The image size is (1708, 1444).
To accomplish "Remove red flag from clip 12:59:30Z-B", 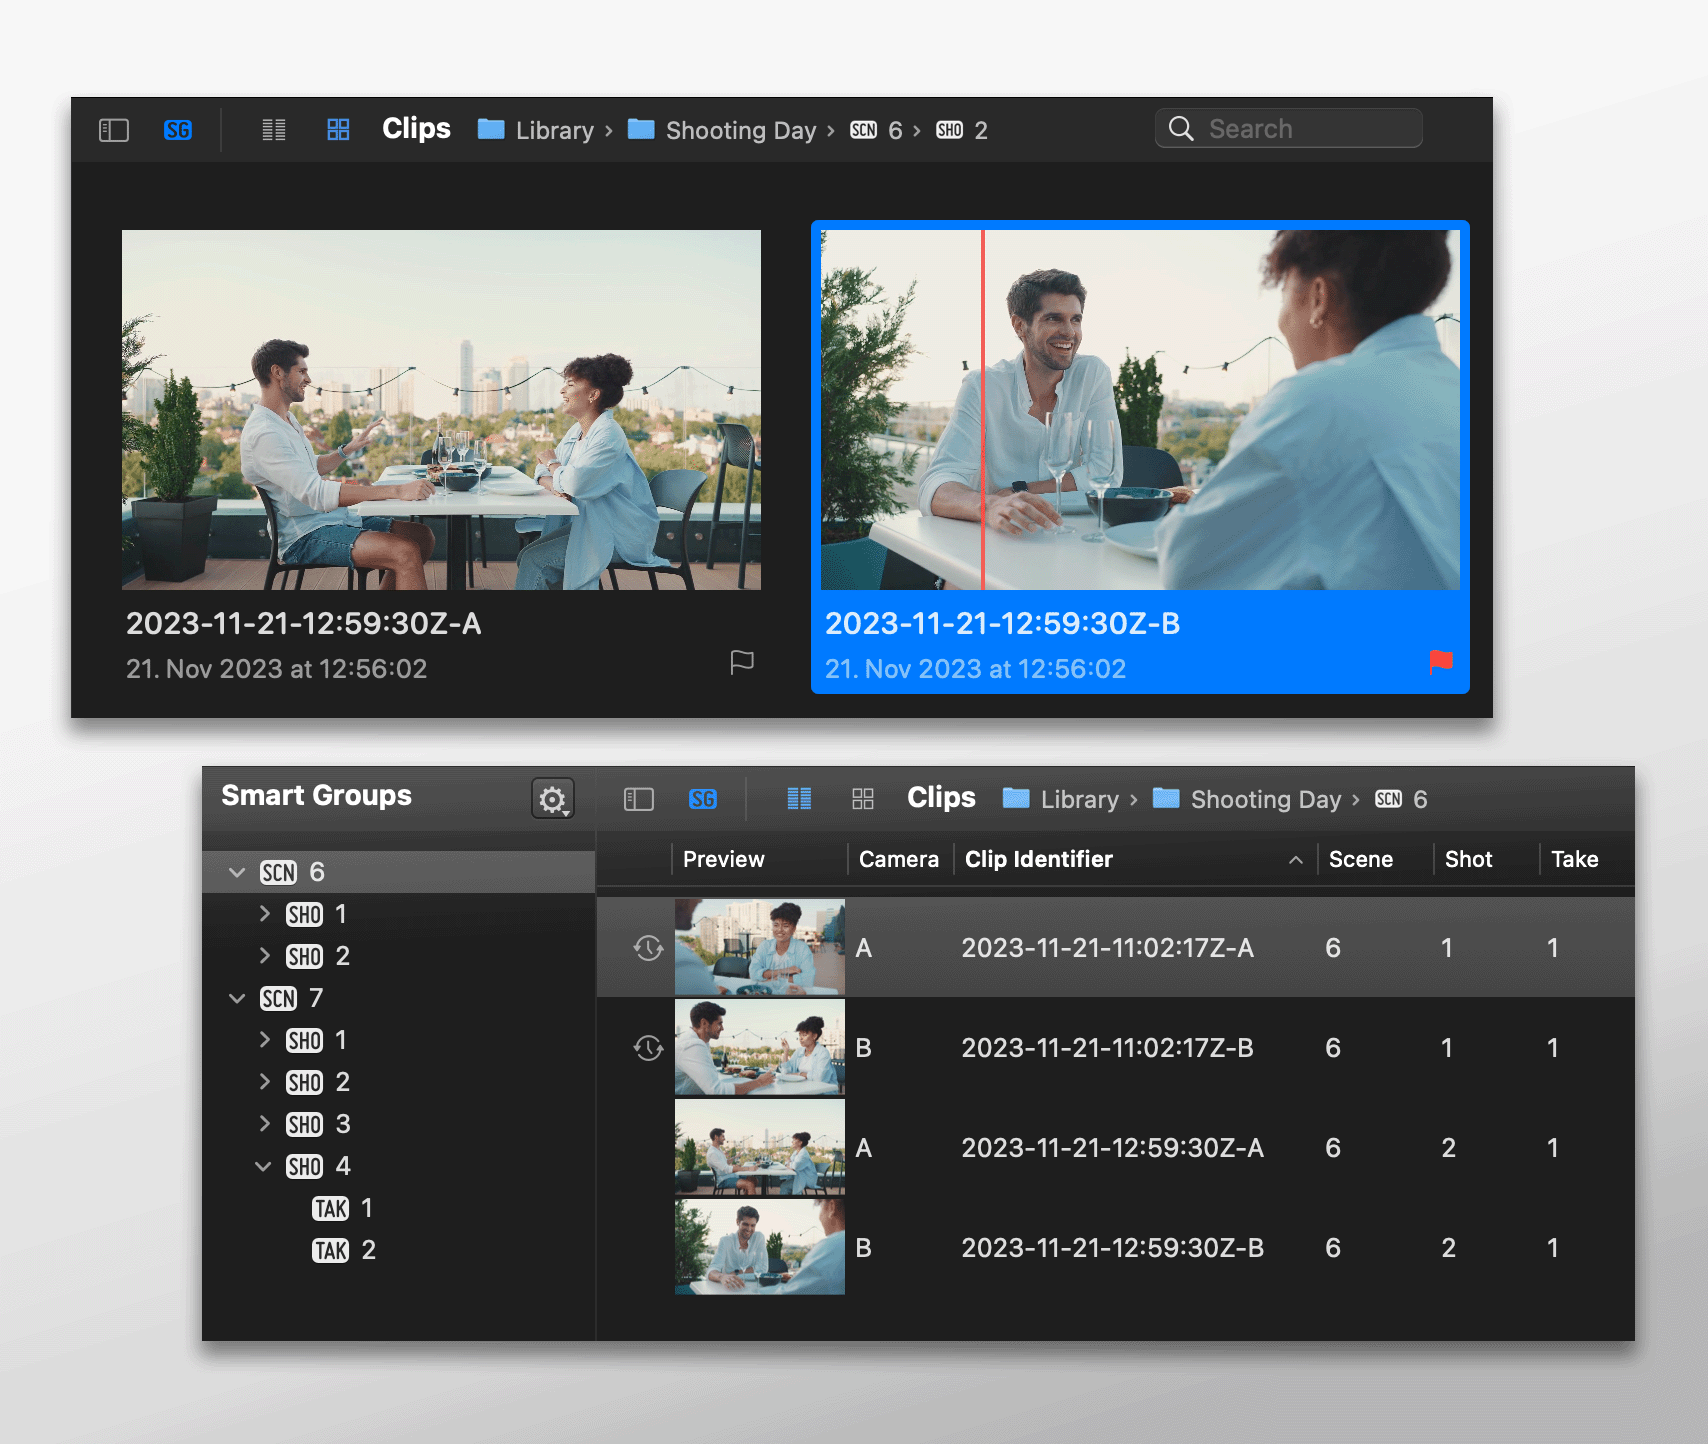I will [1441, 662].
